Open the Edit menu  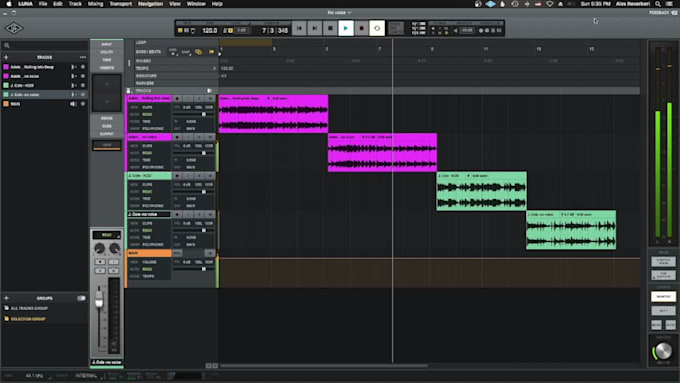click(58, 4)
